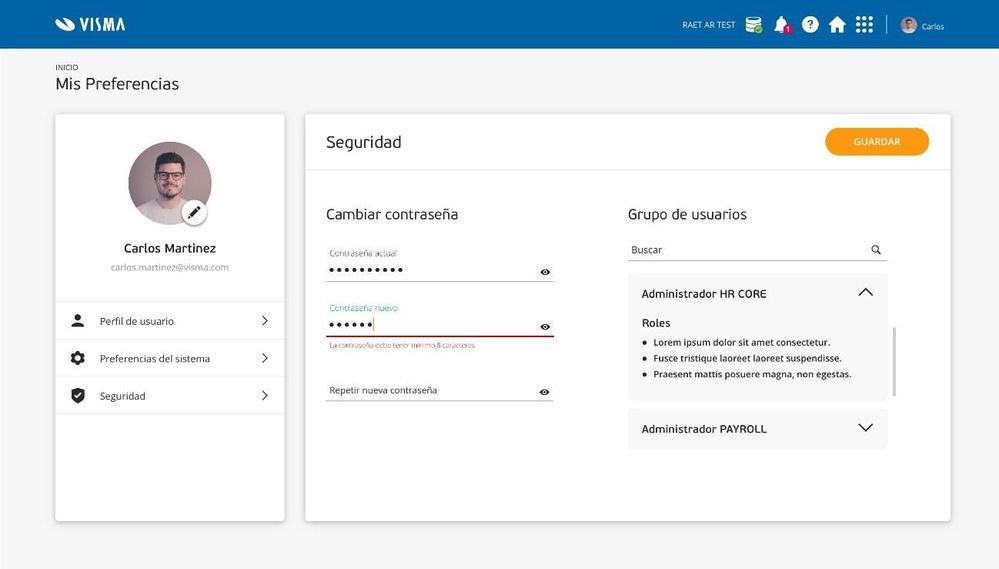Toggle visibility of the repeat password field
Screen dimensions: 999x569
[544, 392]
